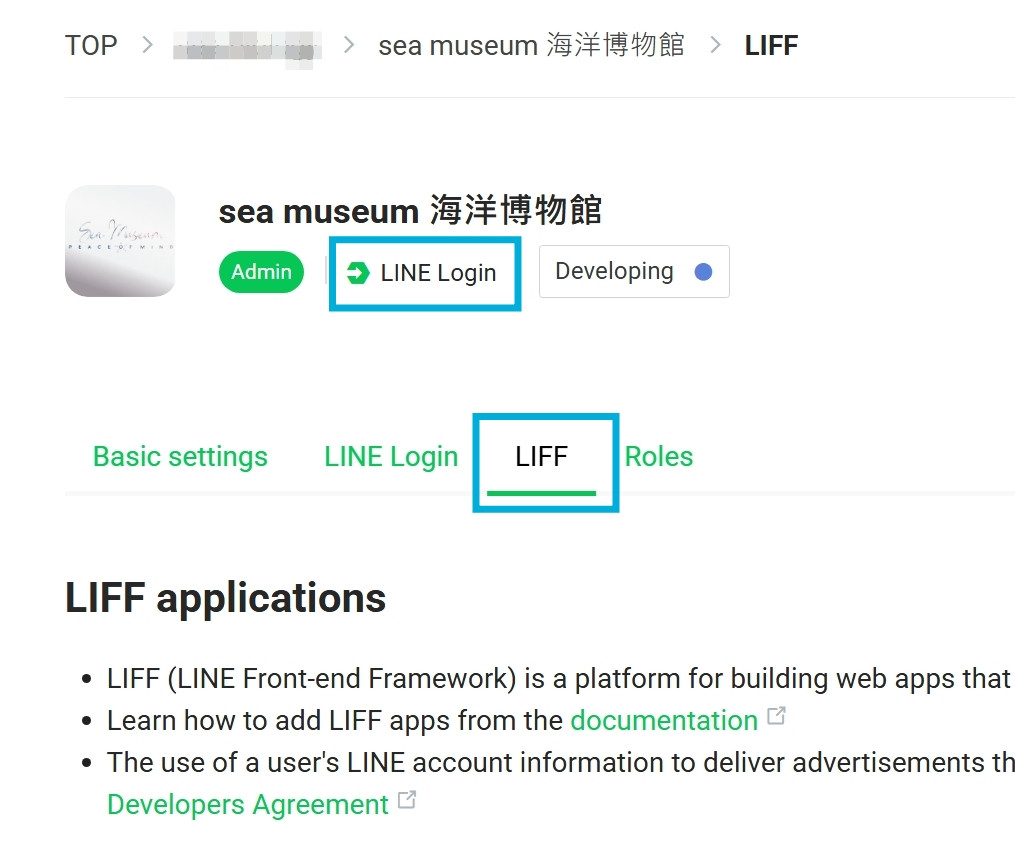Select the LIFF tab

point(541,457)
